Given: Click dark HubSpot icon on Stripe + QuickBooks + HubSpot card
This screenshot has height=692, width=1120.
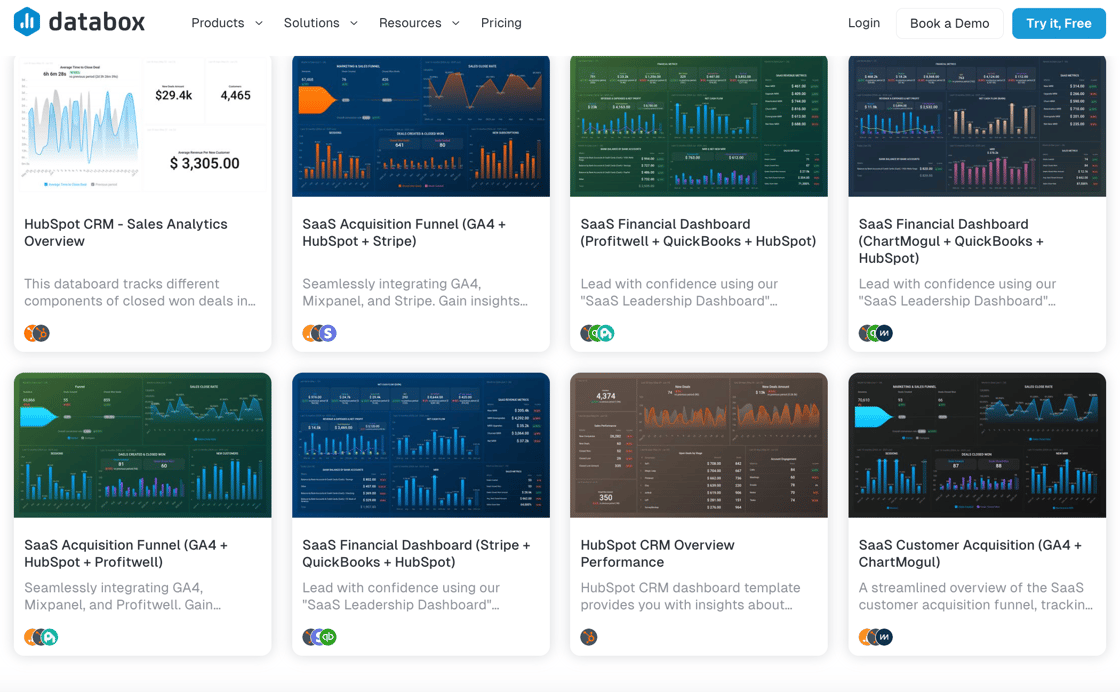Looking at the screenshot, I should pyautogui.click(x=307, y=637).
